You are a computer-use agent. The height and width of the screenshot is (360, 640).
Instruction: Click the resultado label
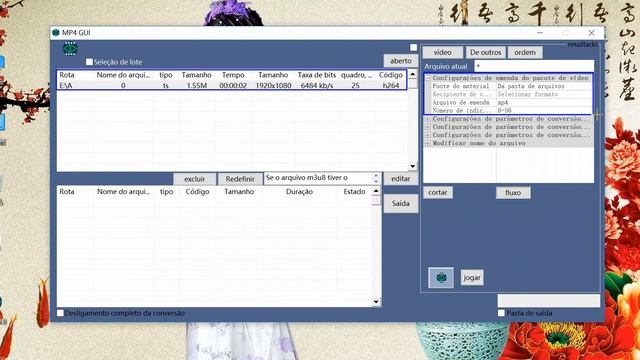click(x=582, y=44)
